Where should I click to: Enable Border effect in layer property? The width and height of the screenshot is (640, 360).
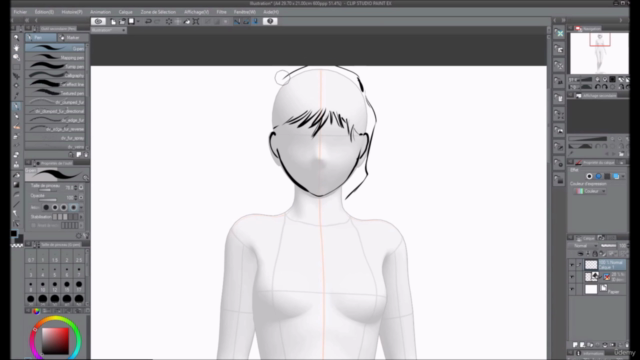tap(589, 176)
